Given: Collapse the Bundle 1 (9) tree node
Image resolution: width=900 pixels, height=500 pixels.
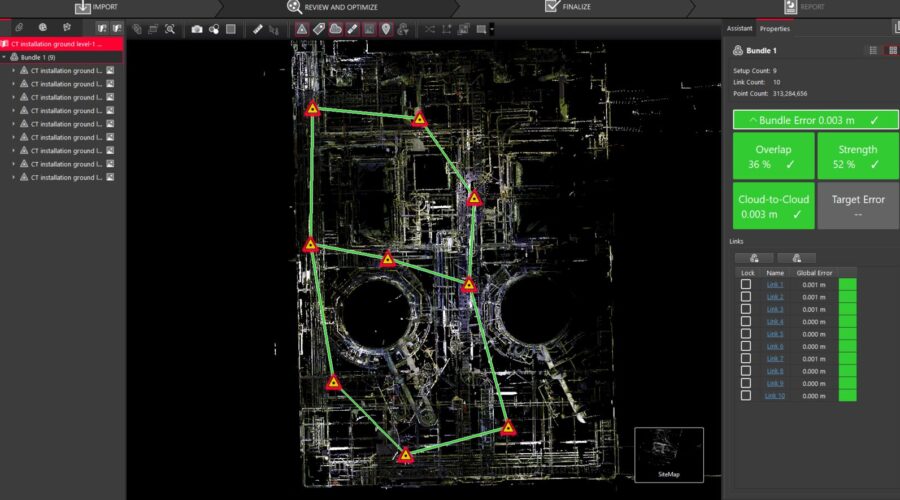Looking at the screenshot, I should coord(6,58).
